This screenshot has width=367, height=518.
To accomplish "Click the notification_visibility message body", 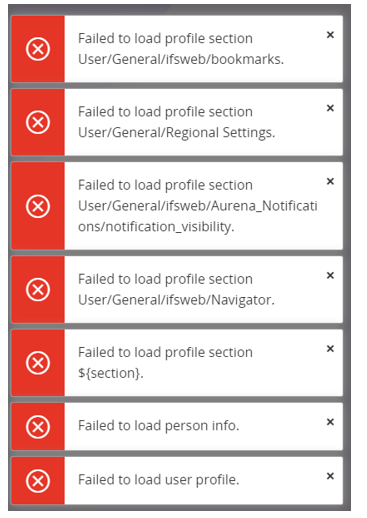I will pyautogui.click(x=197, y=206).
